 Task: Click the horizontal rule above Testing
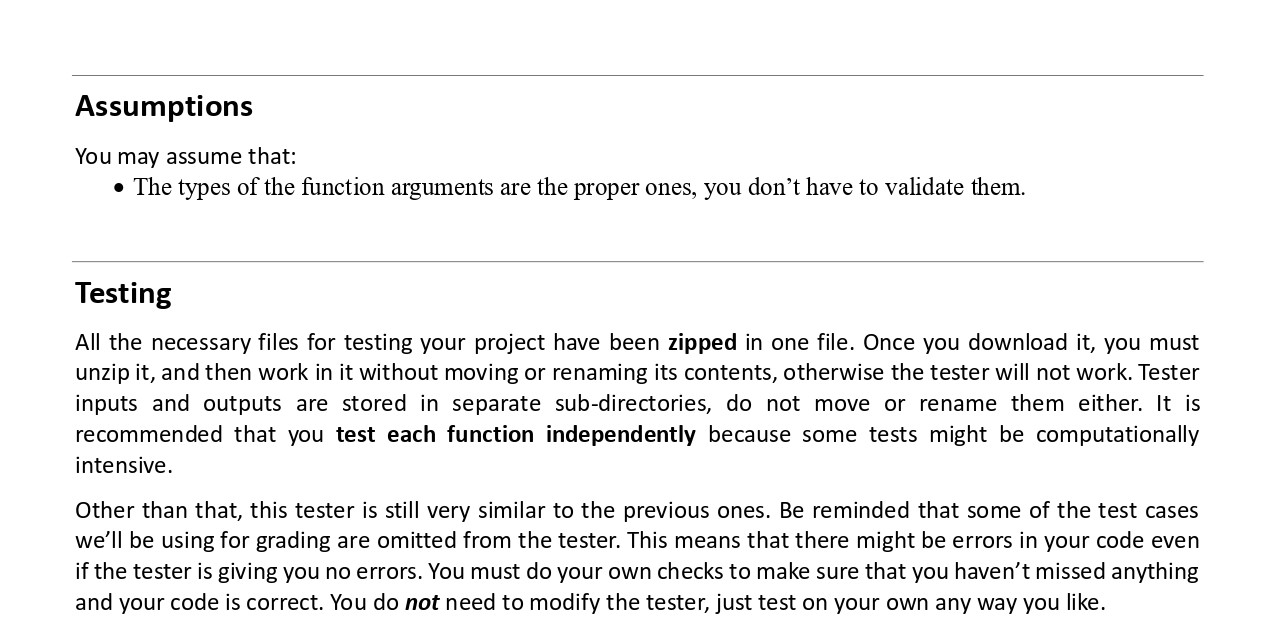(637, 262)
